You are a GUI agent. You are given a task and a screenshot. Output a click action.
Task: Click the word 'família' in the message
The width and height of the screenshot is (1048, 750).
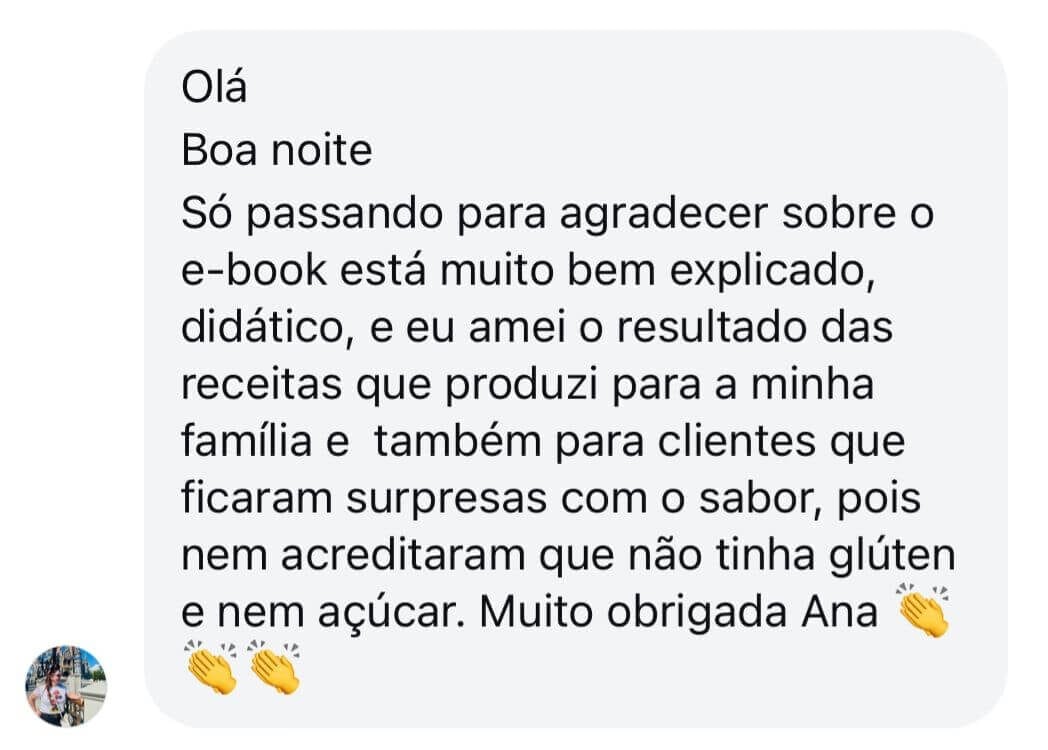point(247,442)
